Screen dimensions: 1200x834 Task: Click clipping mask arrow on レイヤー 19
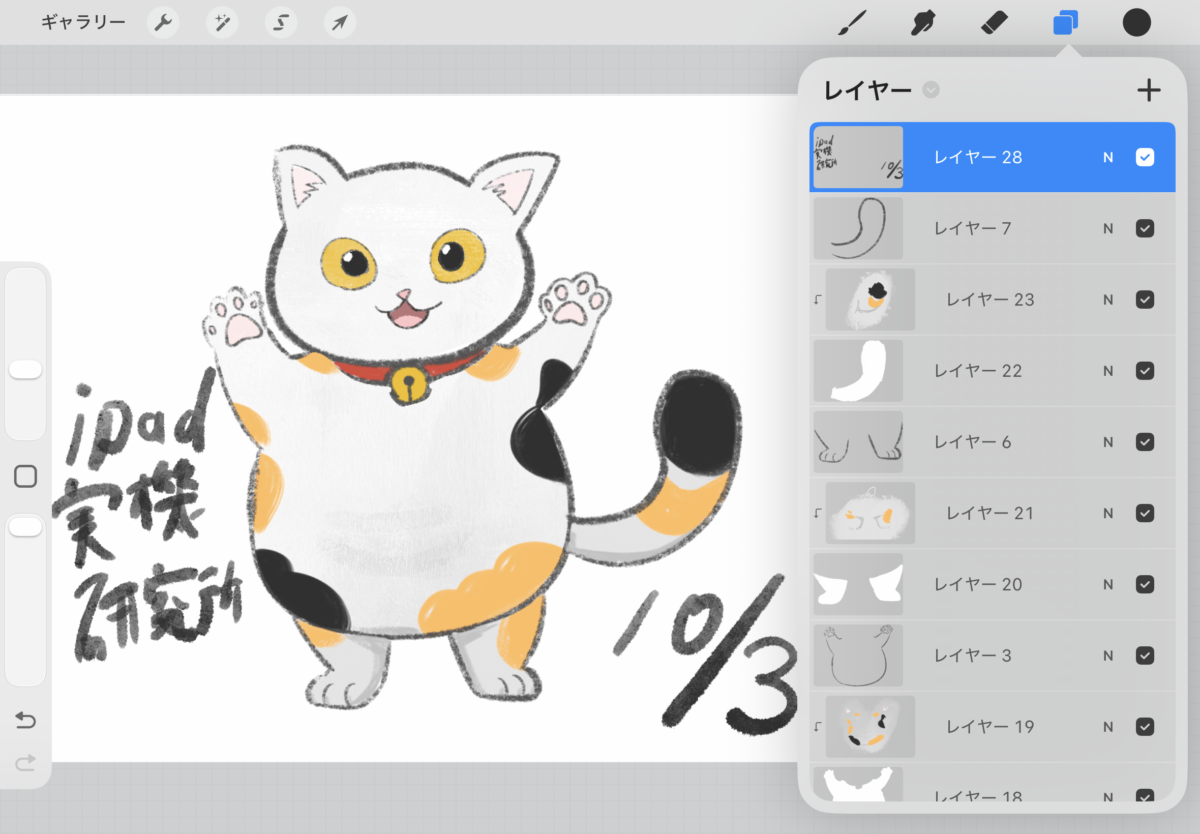(x=818, y=726)
